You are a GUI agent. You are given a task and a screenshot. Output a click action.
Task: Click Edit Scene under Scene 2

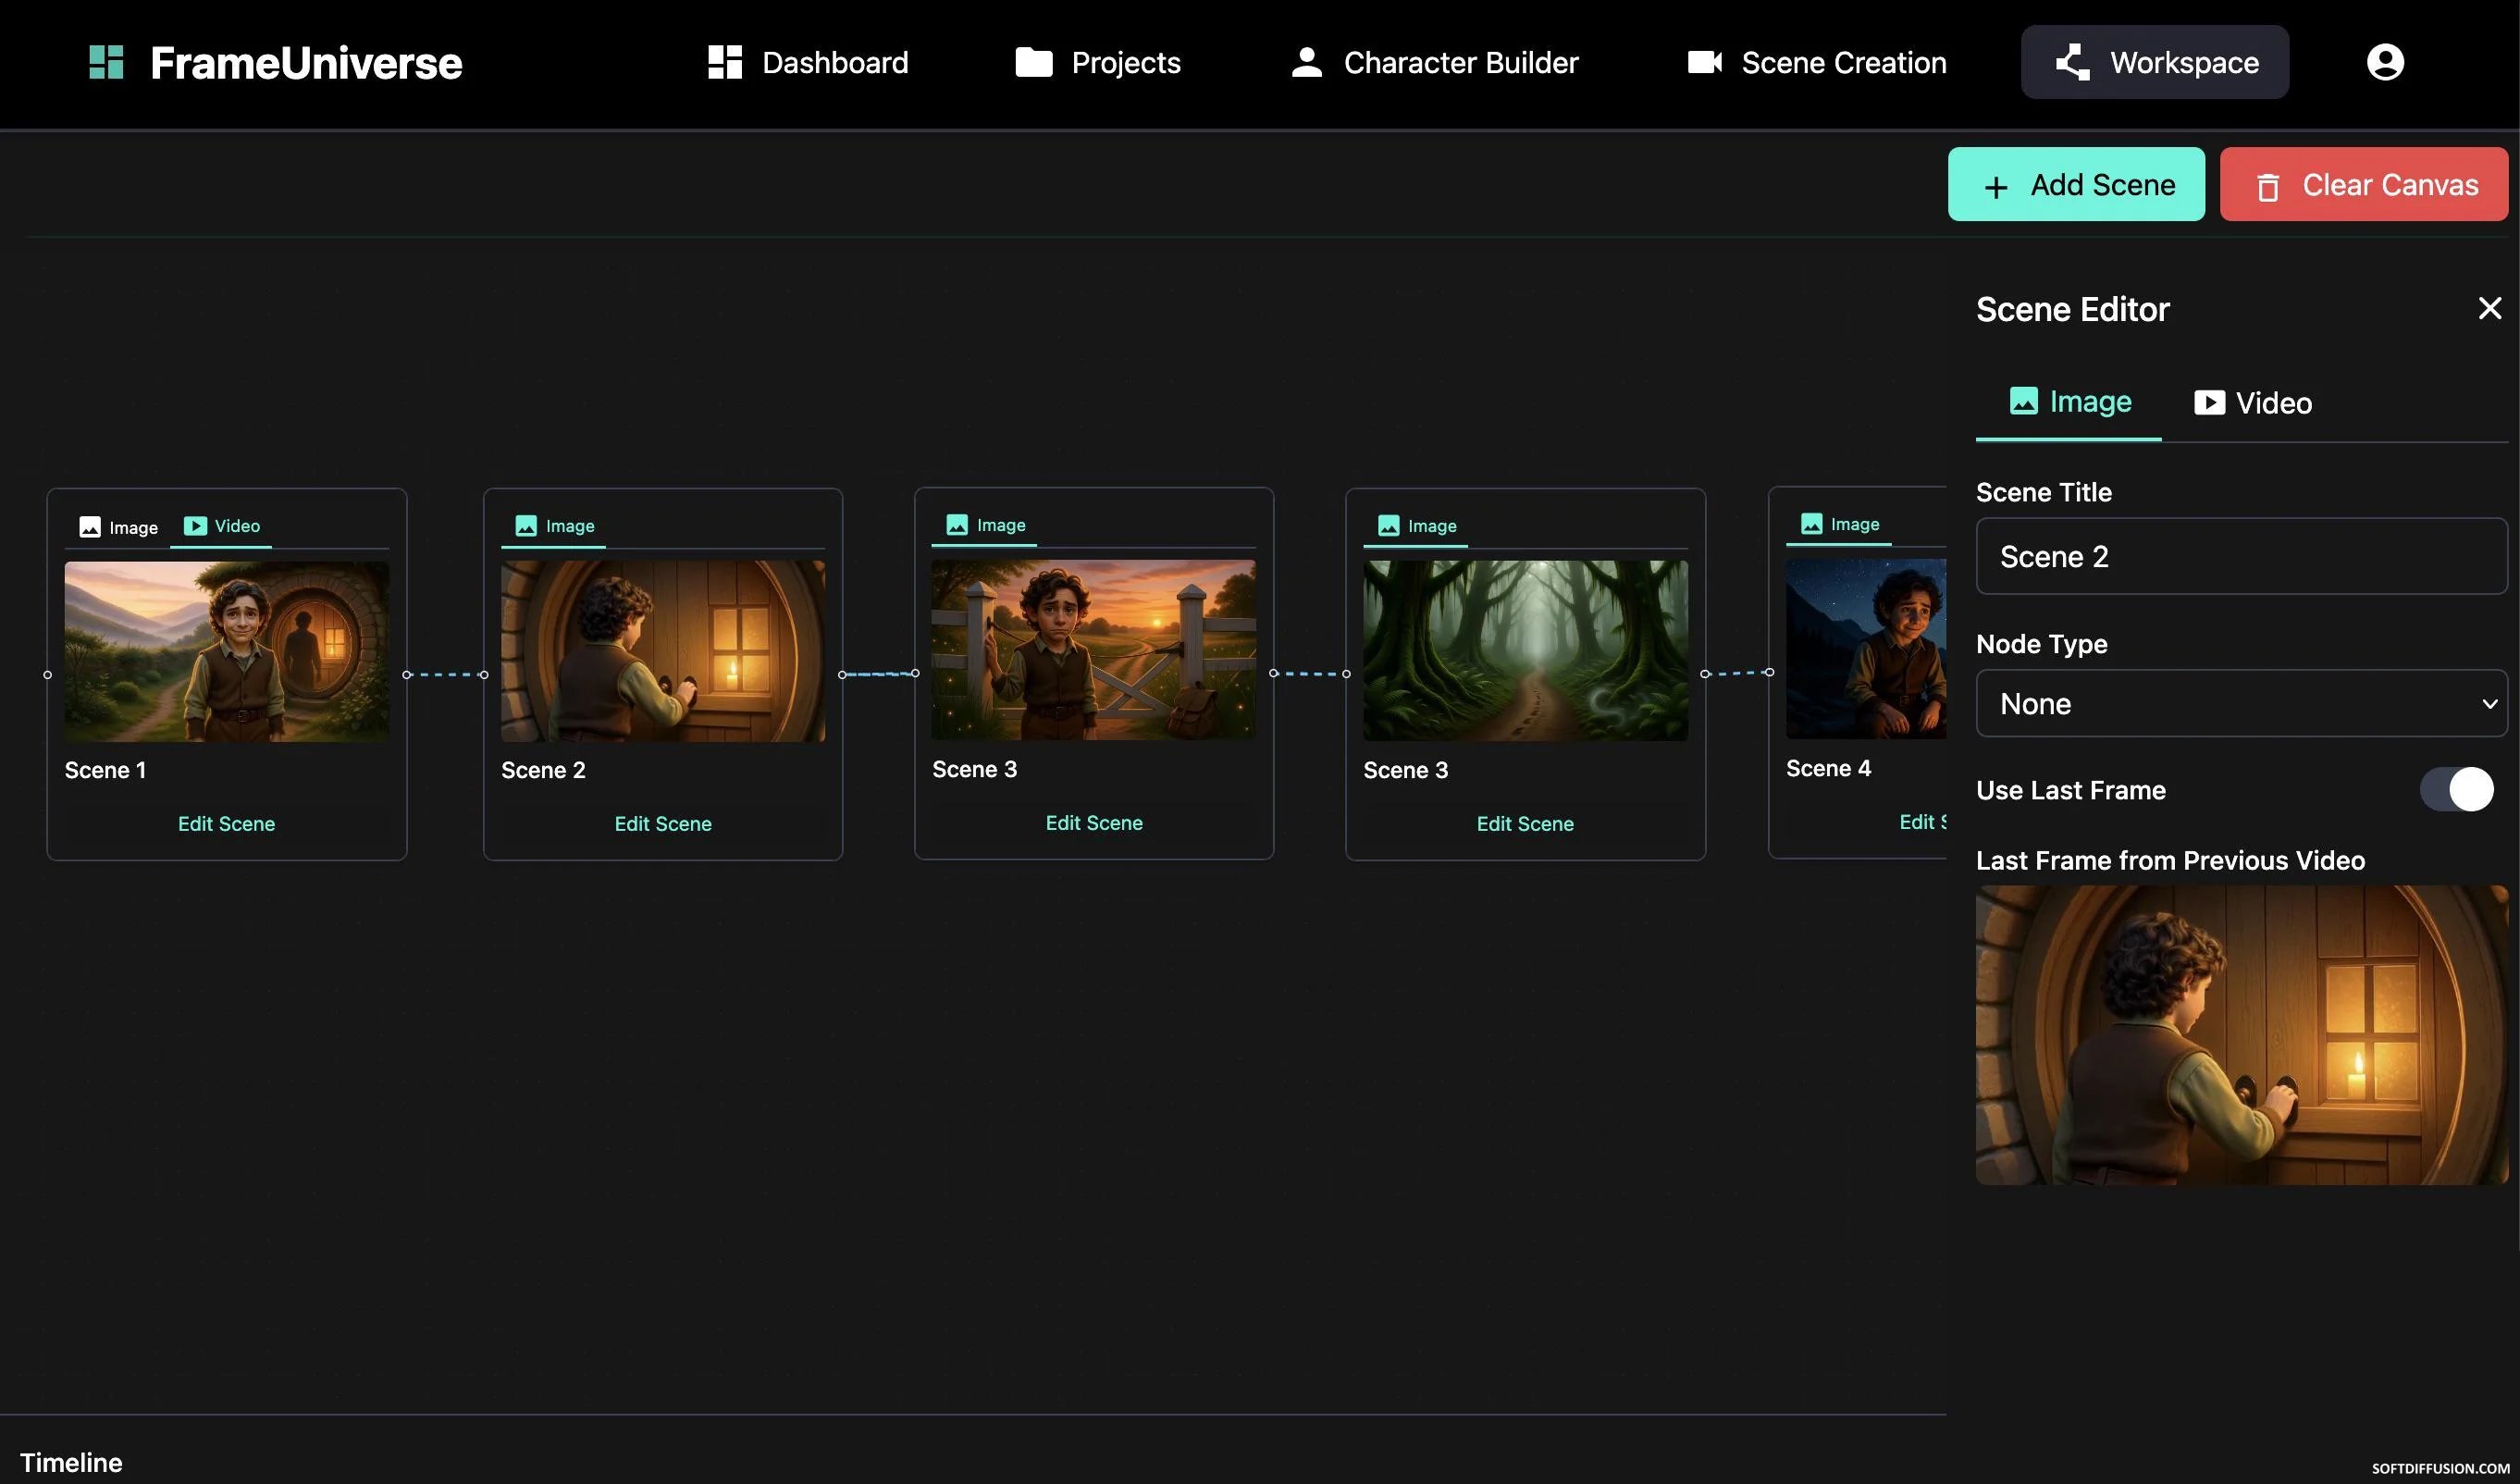(663, 824)
